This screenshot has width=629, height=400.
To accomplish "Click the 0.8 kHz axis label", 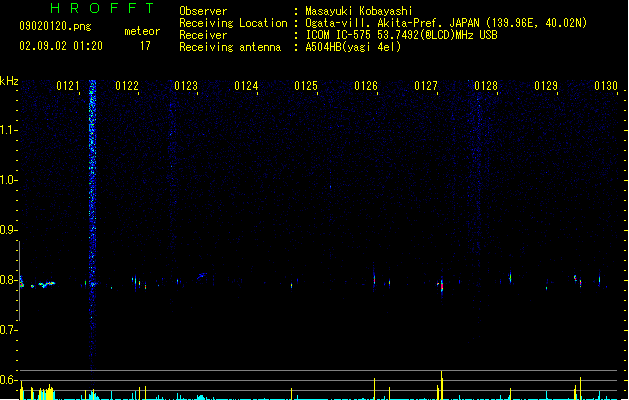I will coord(8,280).
